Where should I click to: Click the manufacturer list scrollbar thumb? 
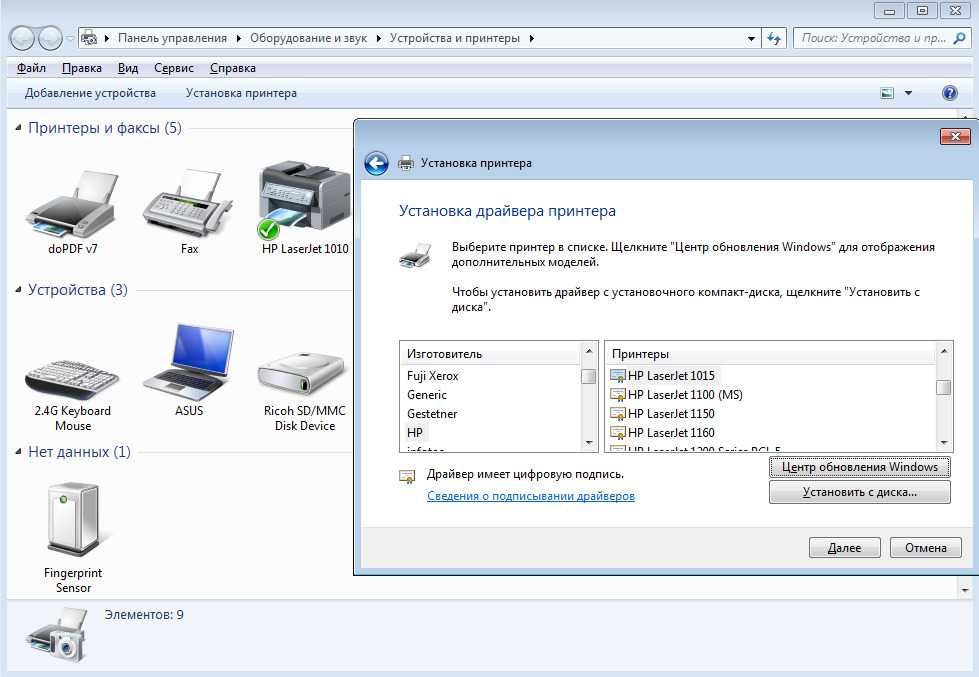pyautogui.click(x=588, y=377)
